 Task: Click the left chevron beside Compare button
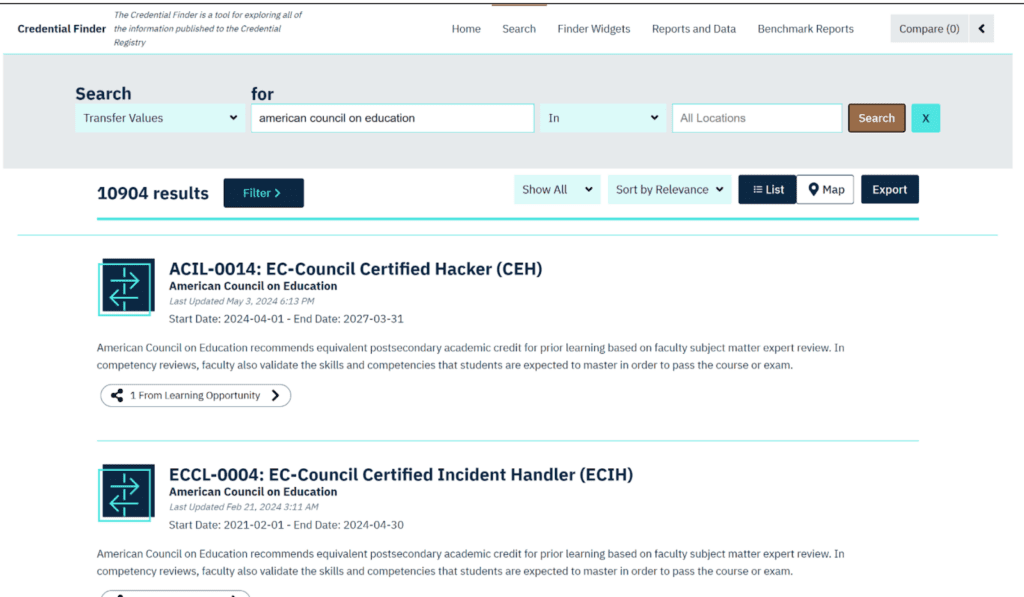(x=981, y=28)
